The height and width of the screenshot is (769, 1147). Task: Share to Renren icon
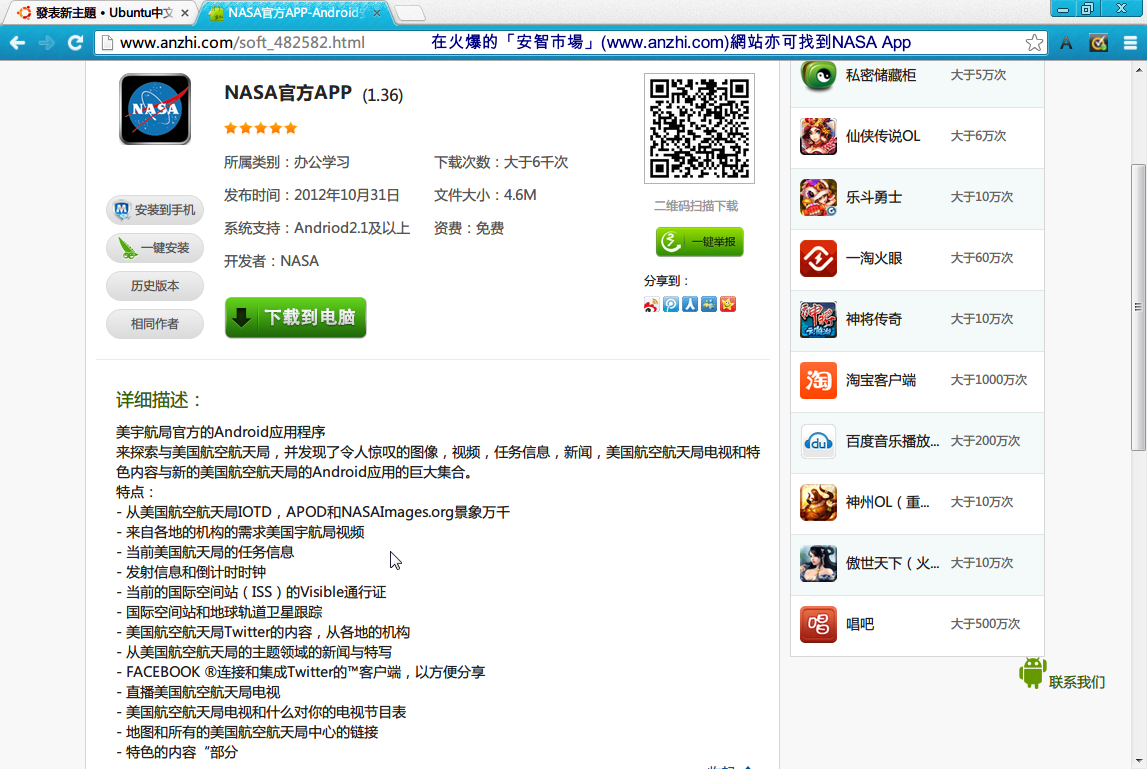click(690, 304)
